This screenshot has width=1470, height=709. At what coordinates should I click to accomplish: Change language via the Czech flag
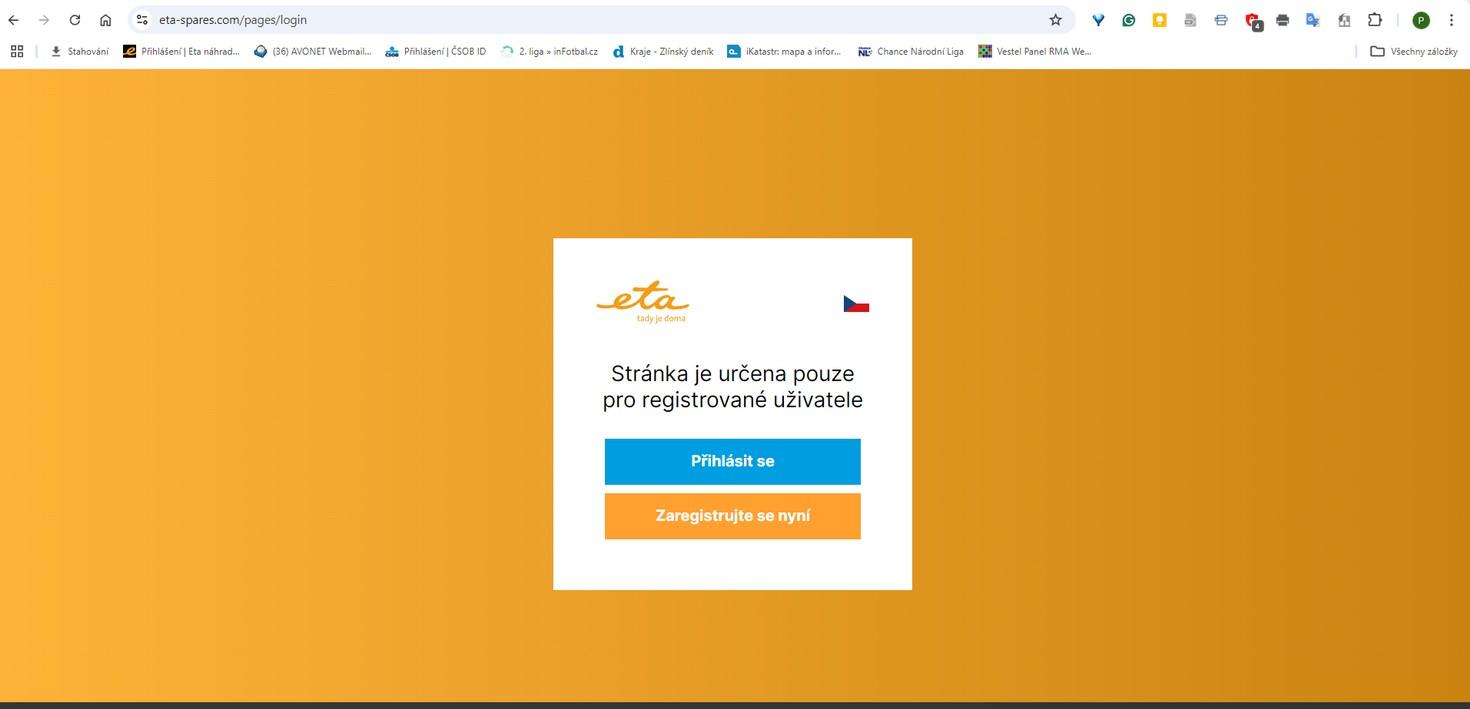point(856,303)
